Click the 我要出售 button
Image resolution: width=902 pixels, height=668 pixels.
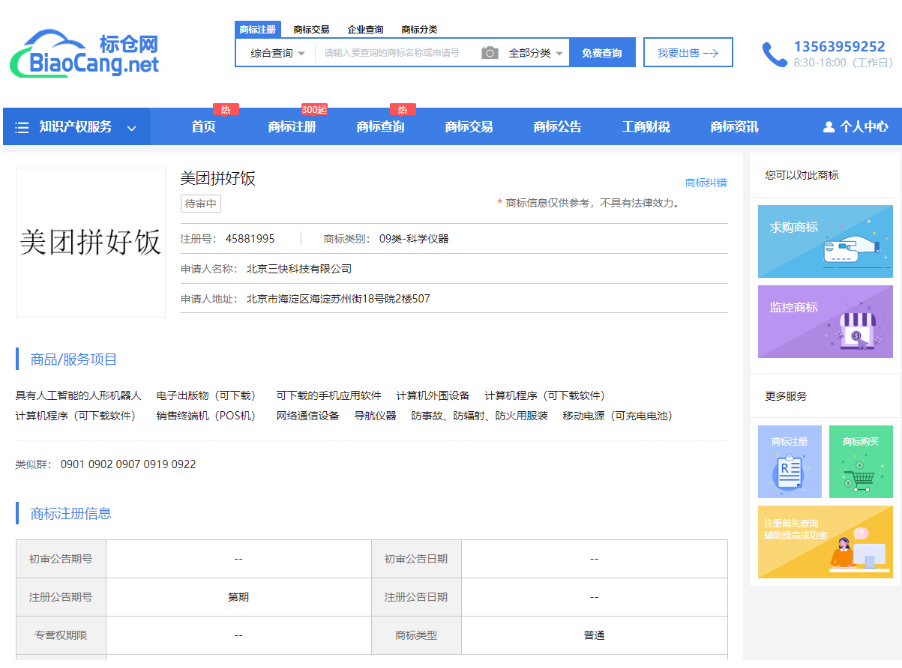click(688, 52)
